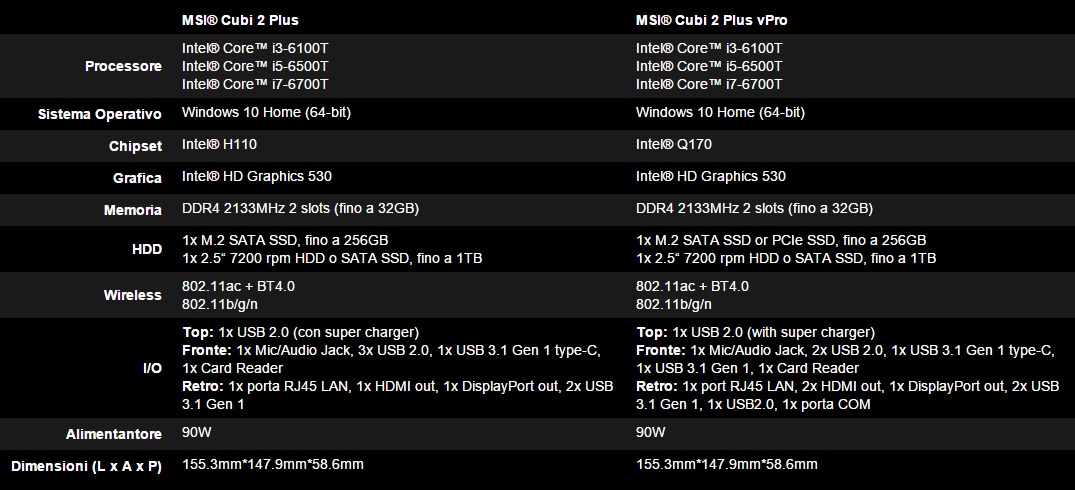Click the Intel Q170 chipset value
The width and height of the screenshot is (1075, 490).
tap(674, 144)
